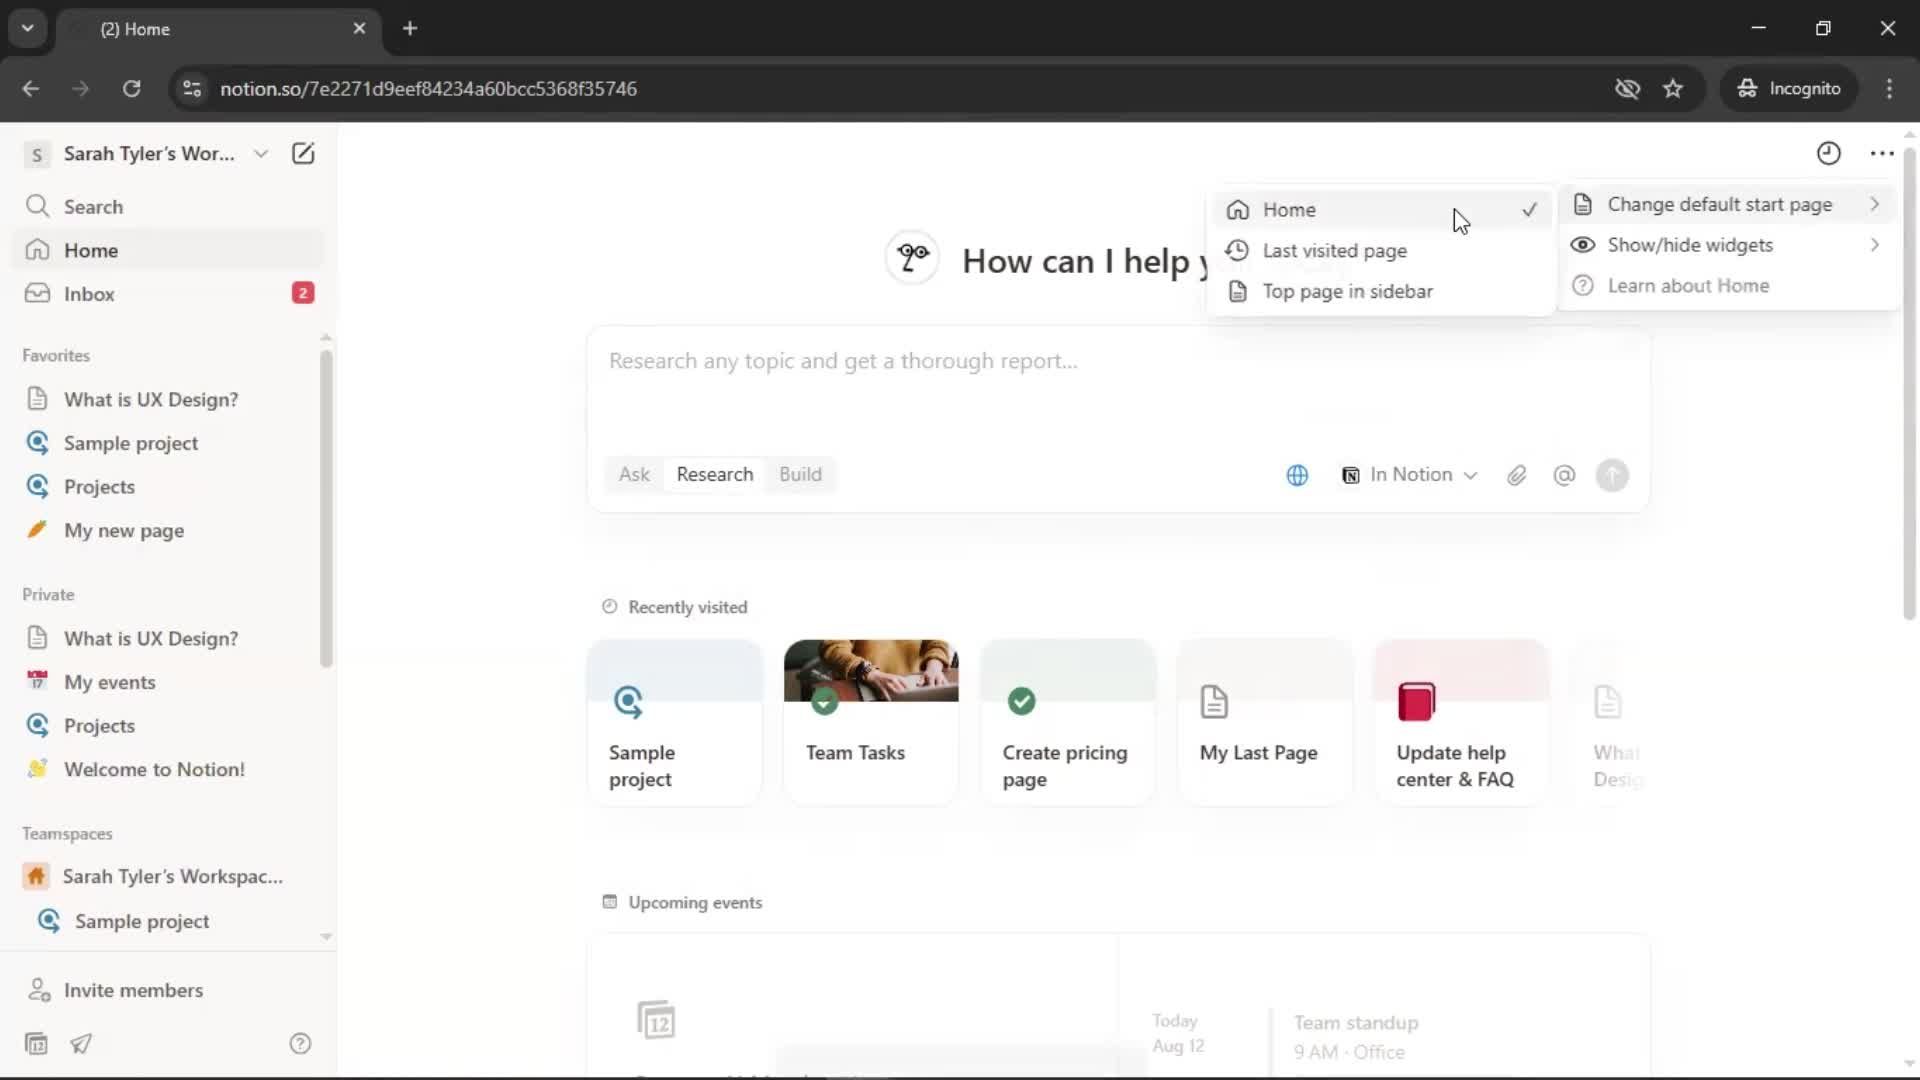Click the new page compose icon
Image resolution: width=1920 pixels, height=1080 pixels.
coord(302,154)
